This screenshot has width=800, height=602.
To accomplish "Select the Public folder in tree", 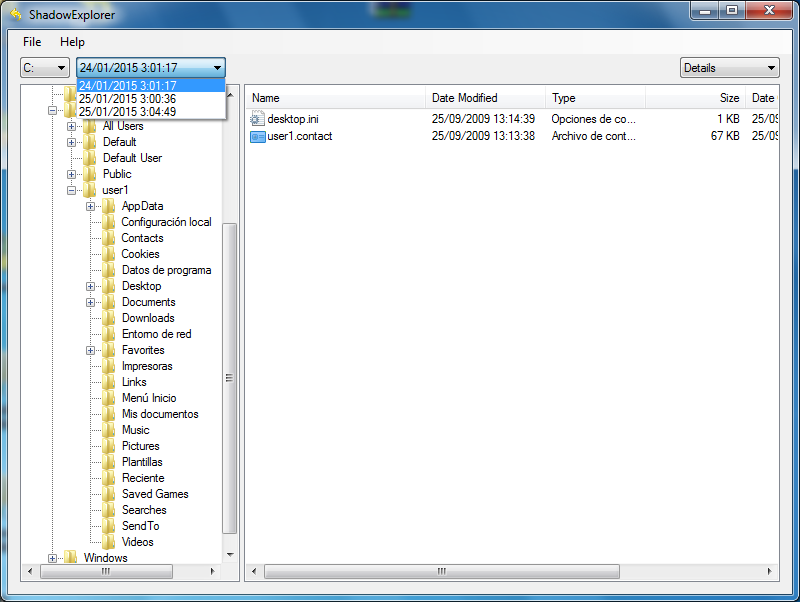I will tap(117, 174).
